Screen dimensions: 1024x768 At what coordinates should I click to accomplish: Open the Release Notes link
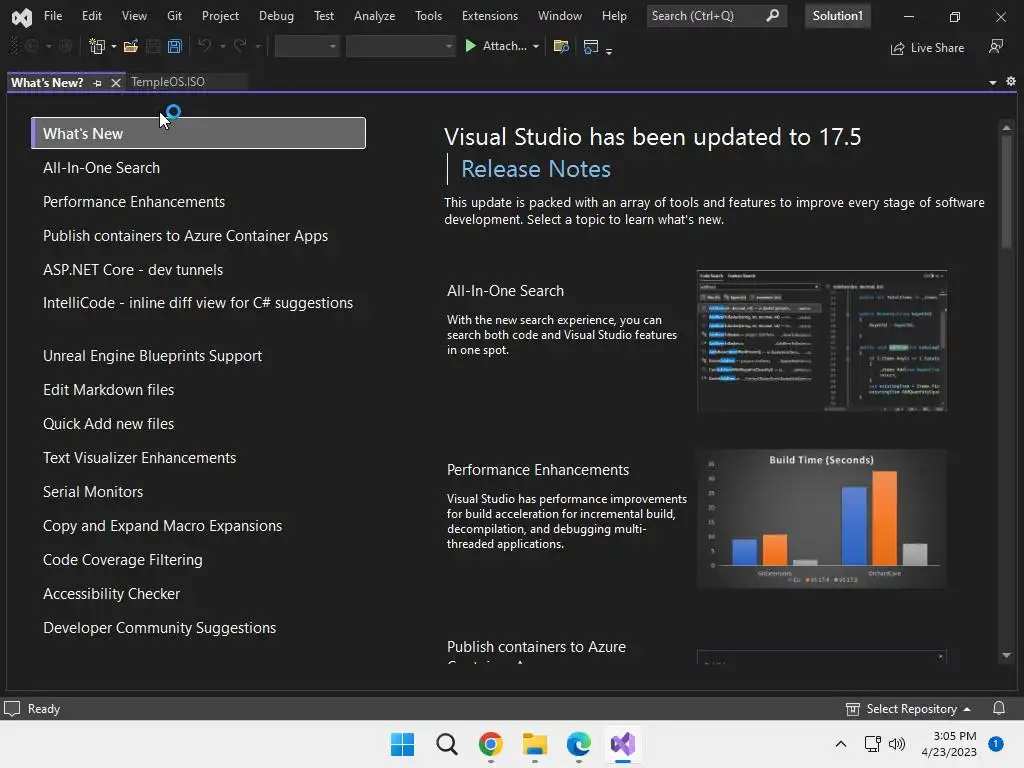click(536, 169)
